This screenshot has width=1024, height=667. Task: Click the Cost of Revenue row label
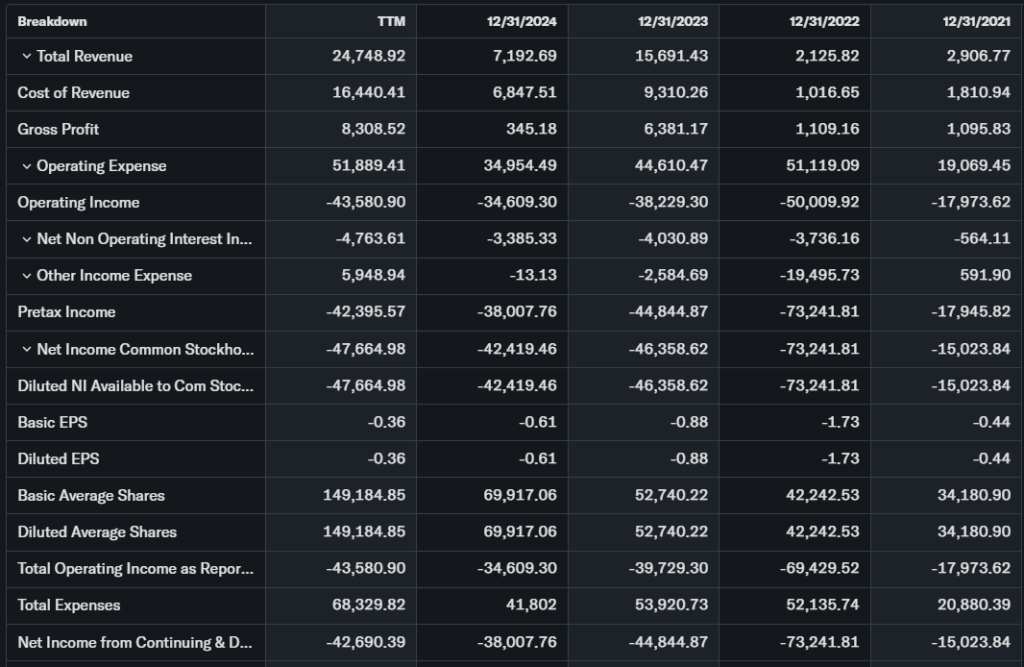coord(73,93)
